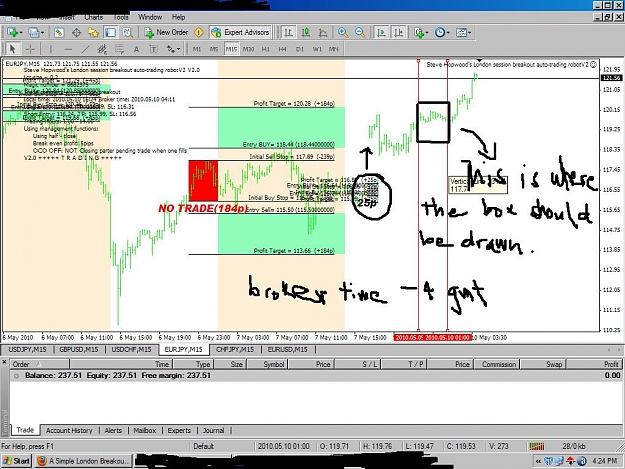Click the Terminal window icon
Screen dimensions: 625x469
pos(110,33)
